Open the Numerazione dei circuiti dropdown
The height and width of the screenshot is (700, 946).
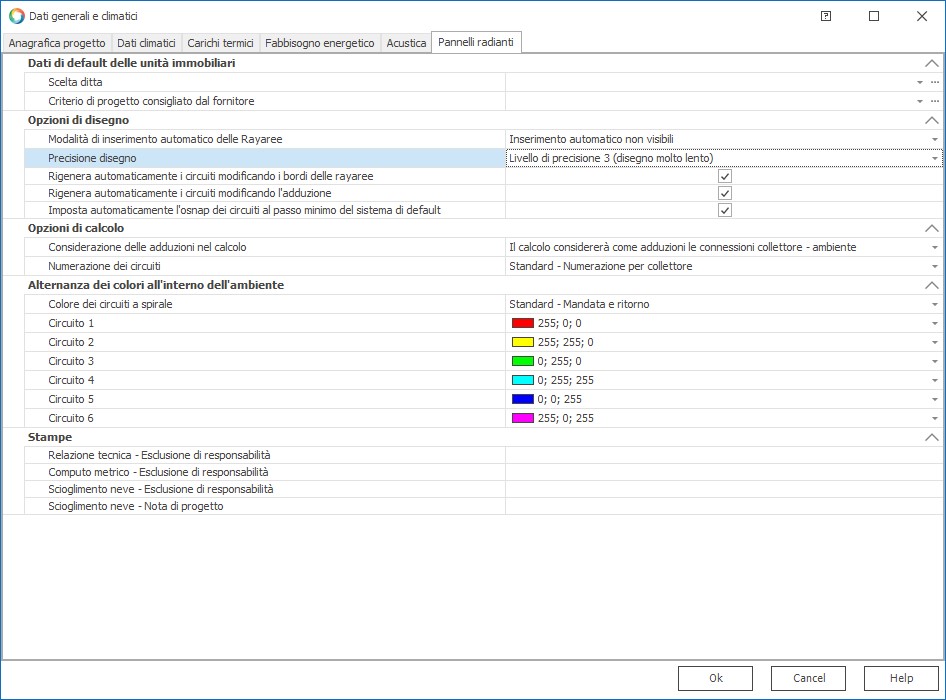(934, 266)
